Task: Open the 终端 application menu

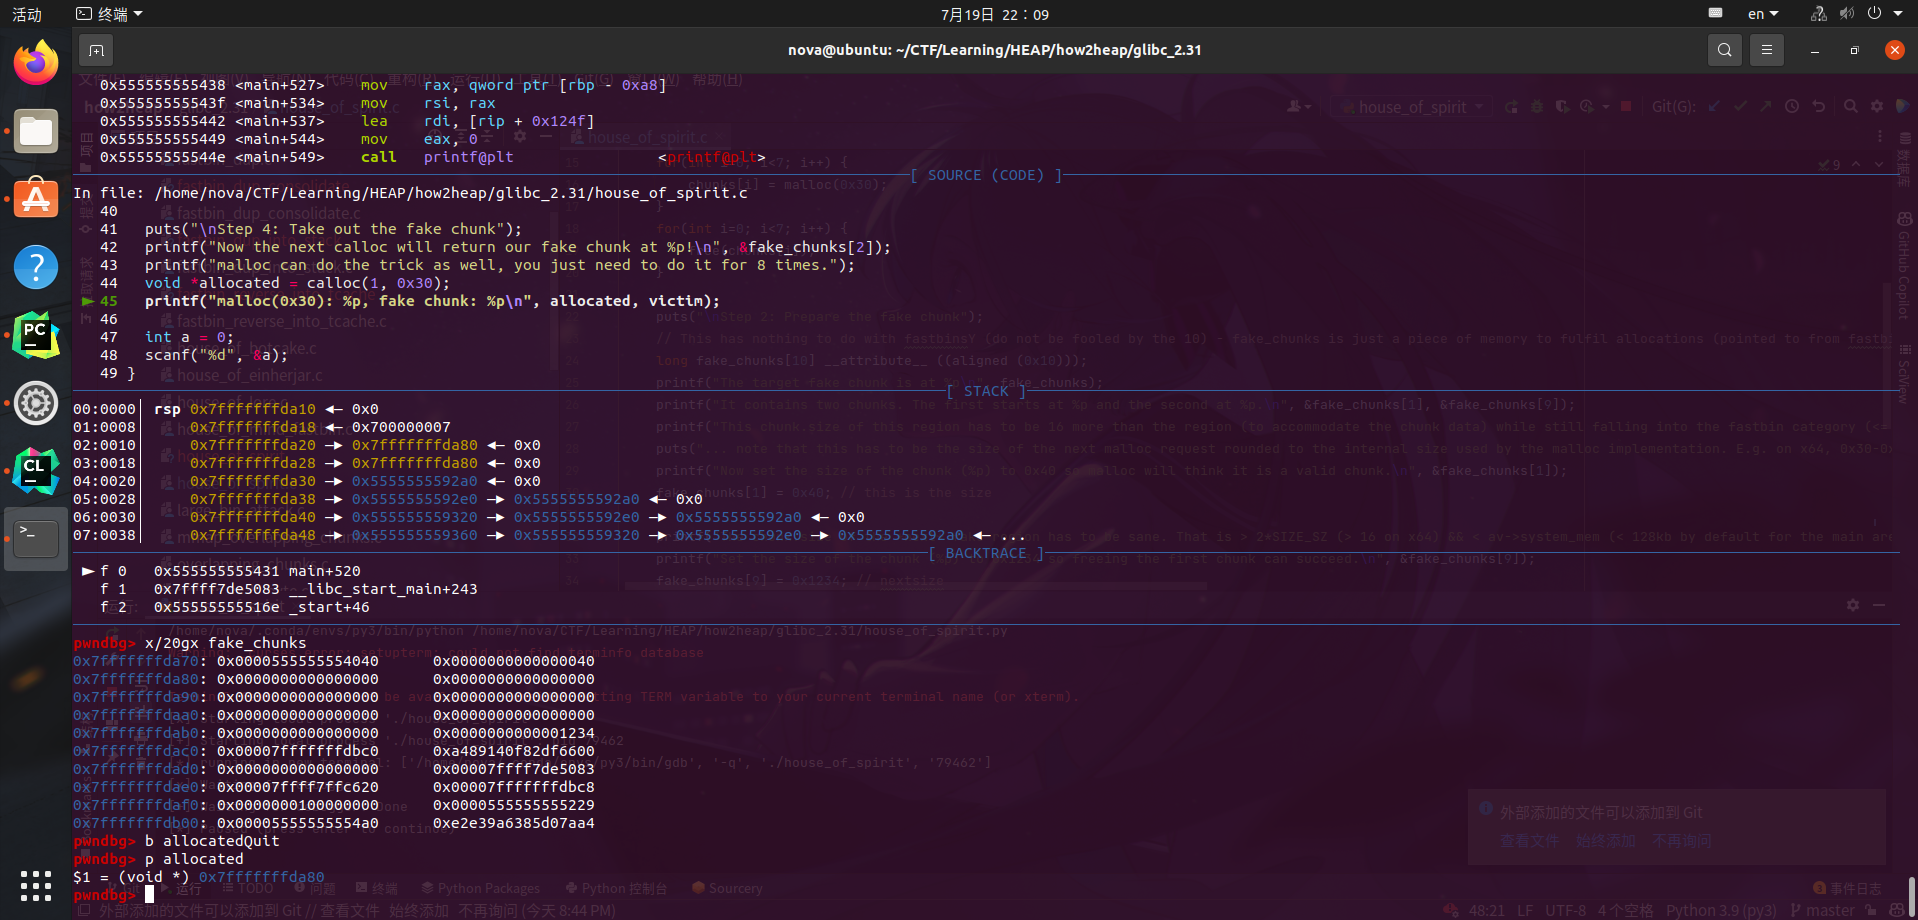Action: [x=110, y=14]
